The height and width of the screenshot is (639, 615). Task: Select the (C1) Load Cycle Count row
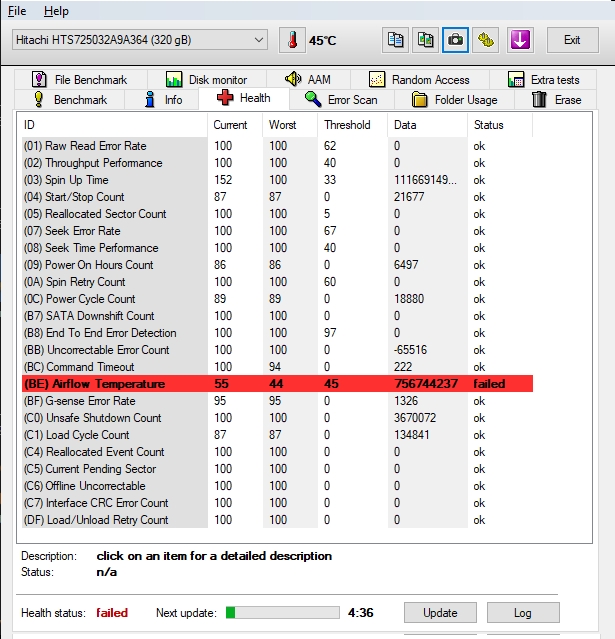(277, 435)
